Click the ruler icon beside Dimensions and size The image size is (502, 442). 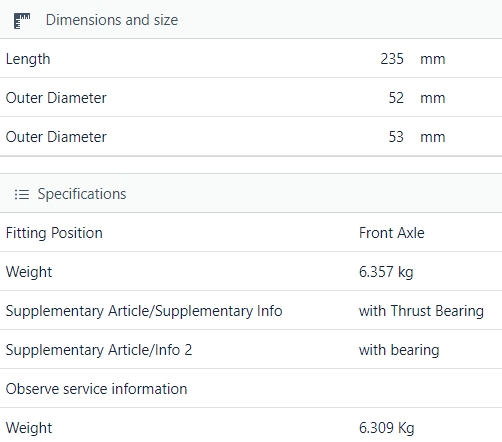tap(22, 21)
